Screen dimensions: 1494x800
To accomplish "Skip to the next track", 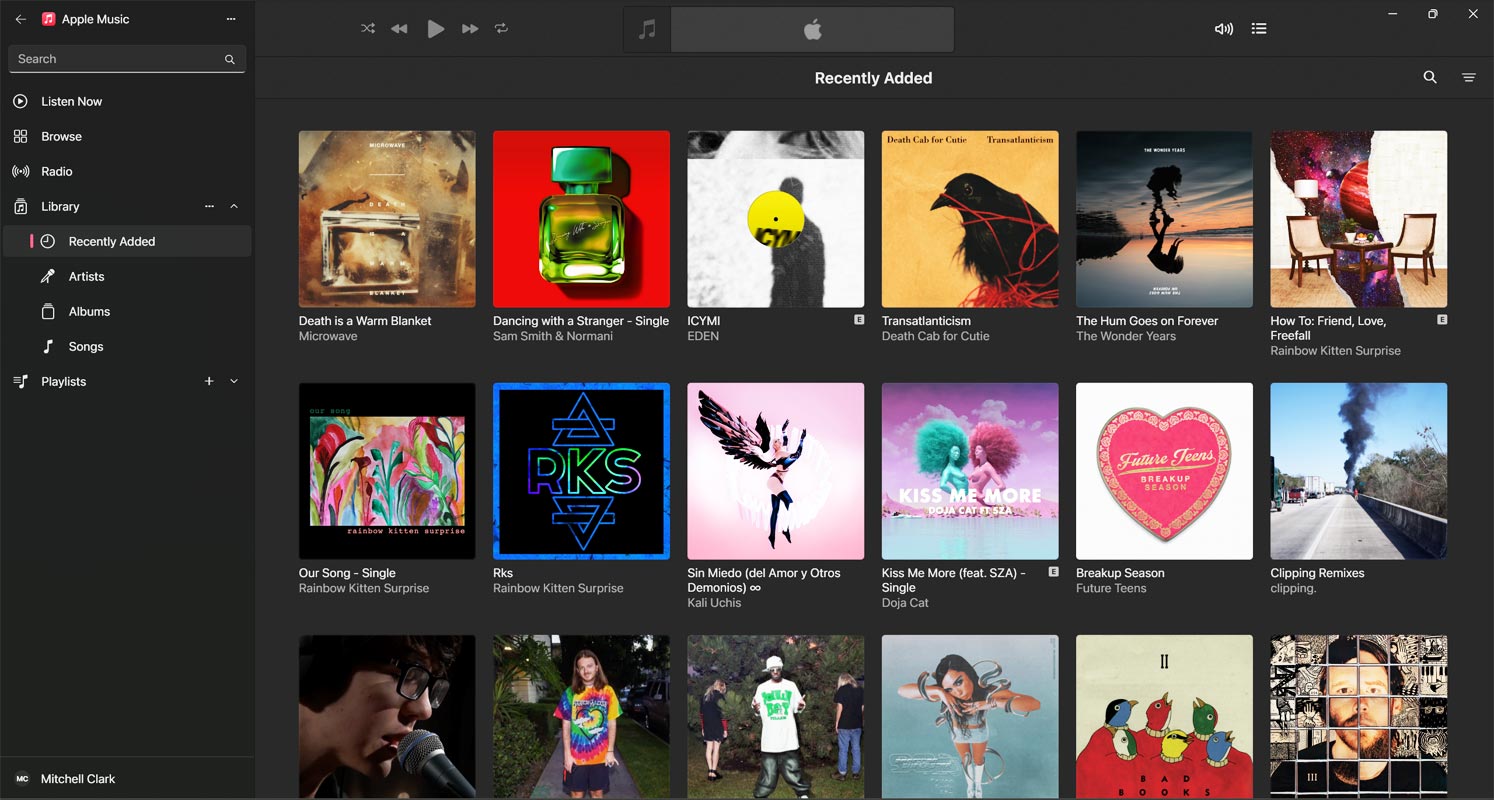I will click(x=470, y=29).
